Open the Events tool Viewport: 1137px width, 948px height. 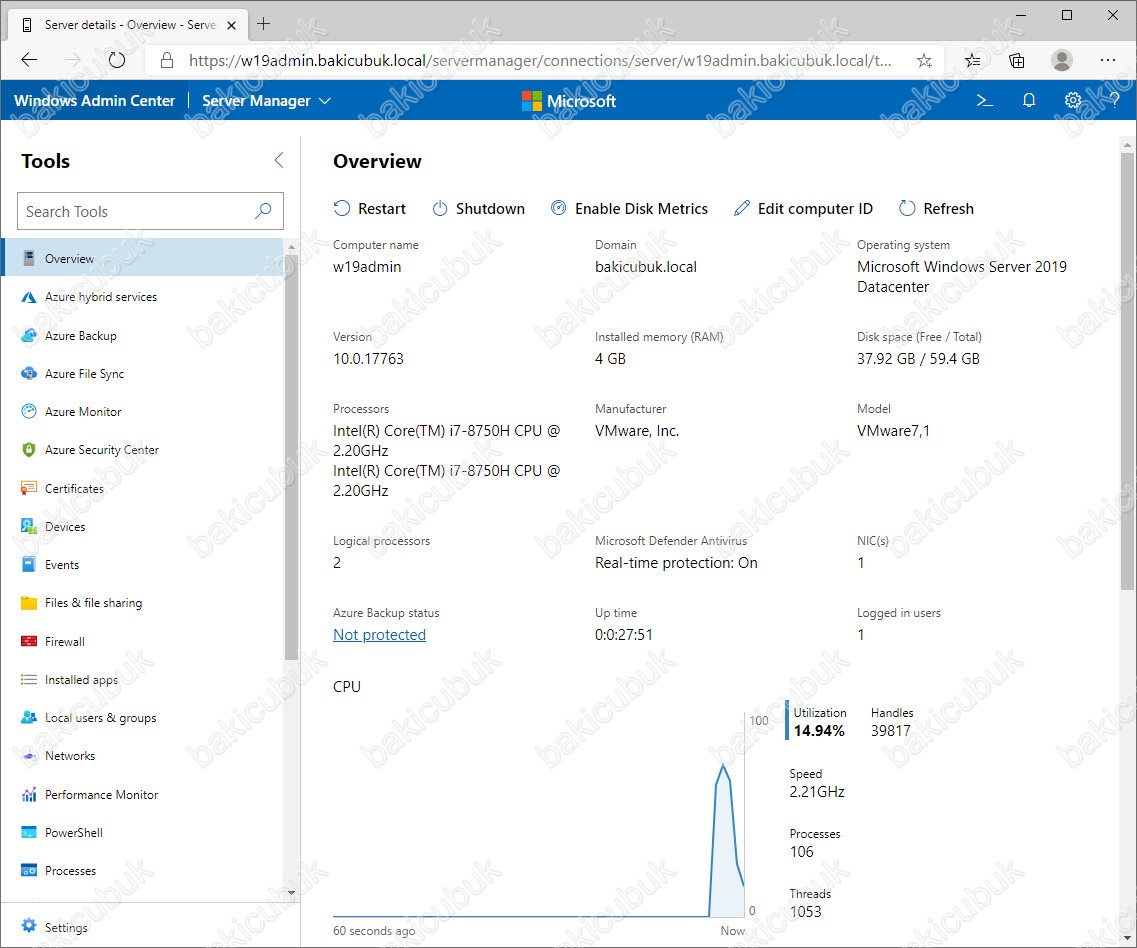(x=144, y=564)
